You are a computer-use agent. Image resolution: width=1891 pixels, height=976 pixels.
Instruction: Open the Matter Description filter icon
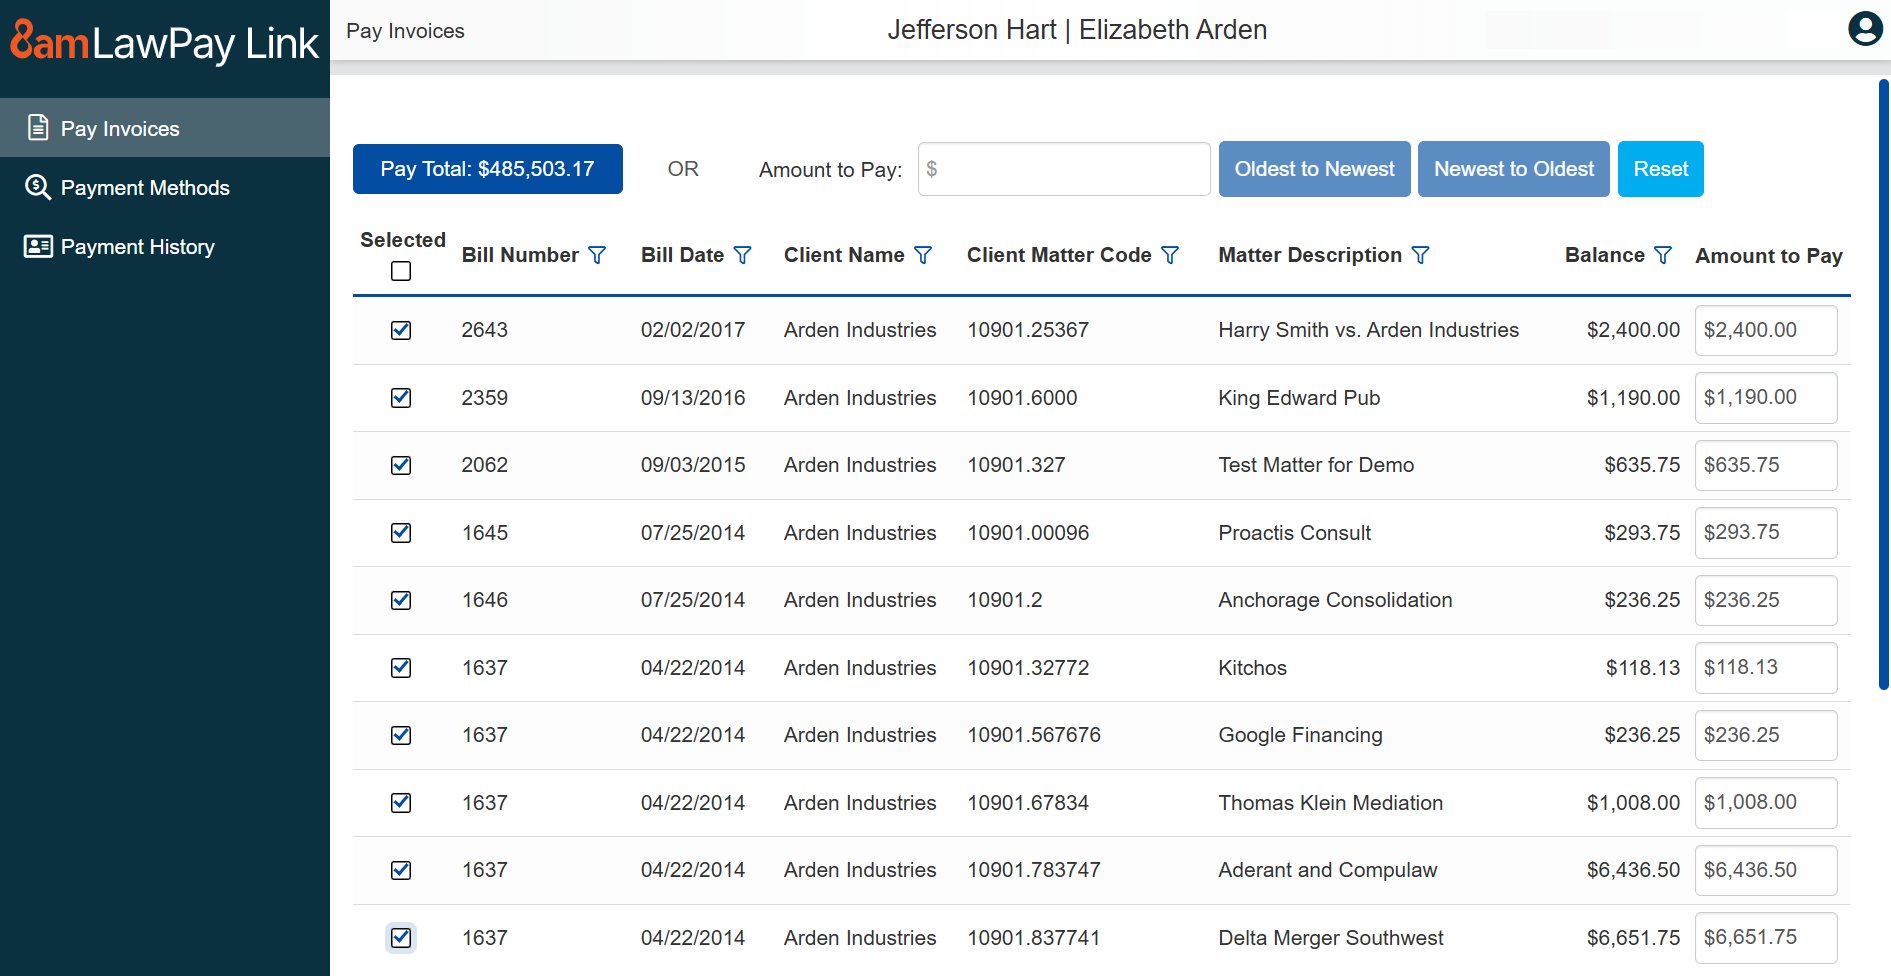(x=1421, y=255)
